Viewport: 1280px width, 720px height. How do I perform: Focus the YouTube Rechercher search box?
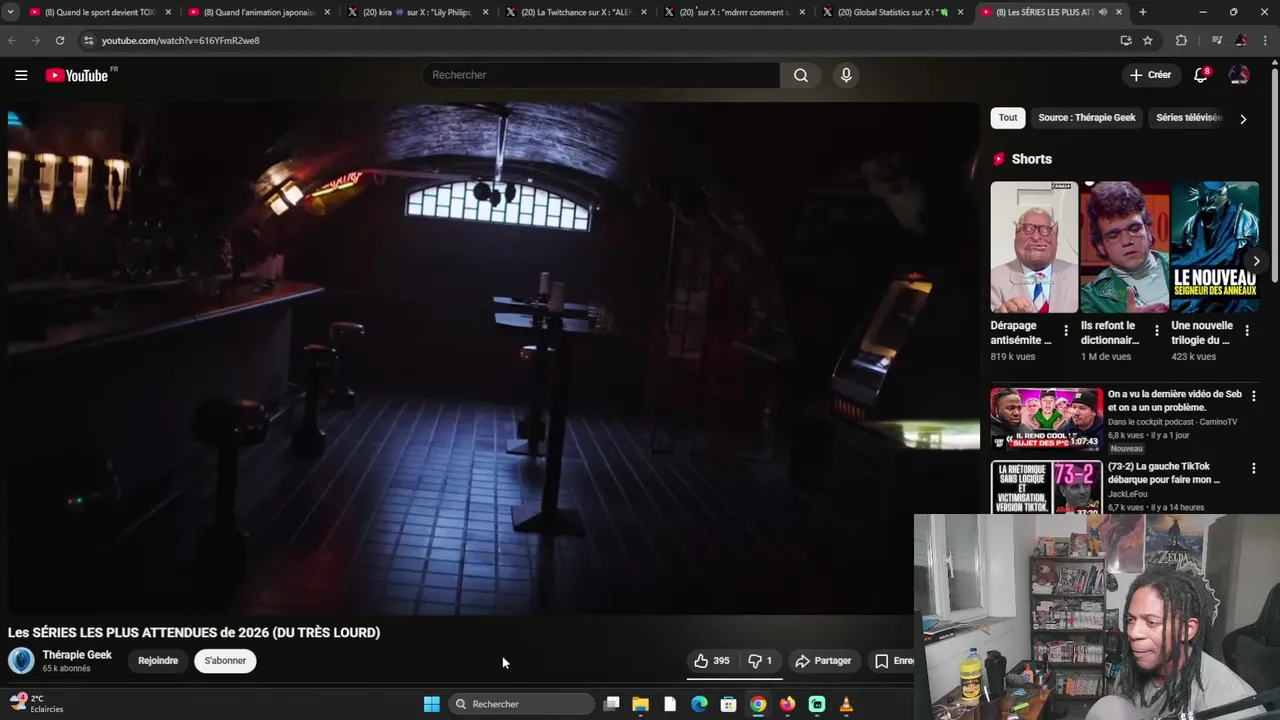click(601, 75)
